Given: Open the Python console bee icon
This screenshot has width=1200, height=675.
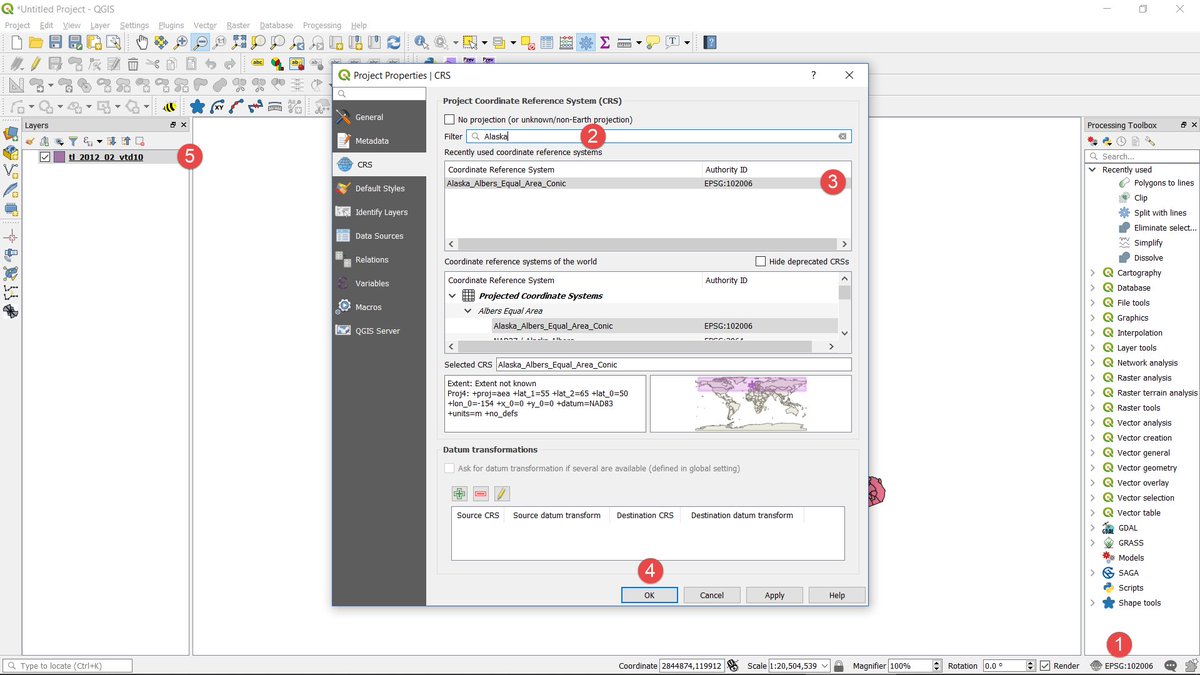Looking at the screenshot, I should coord(170,107).
